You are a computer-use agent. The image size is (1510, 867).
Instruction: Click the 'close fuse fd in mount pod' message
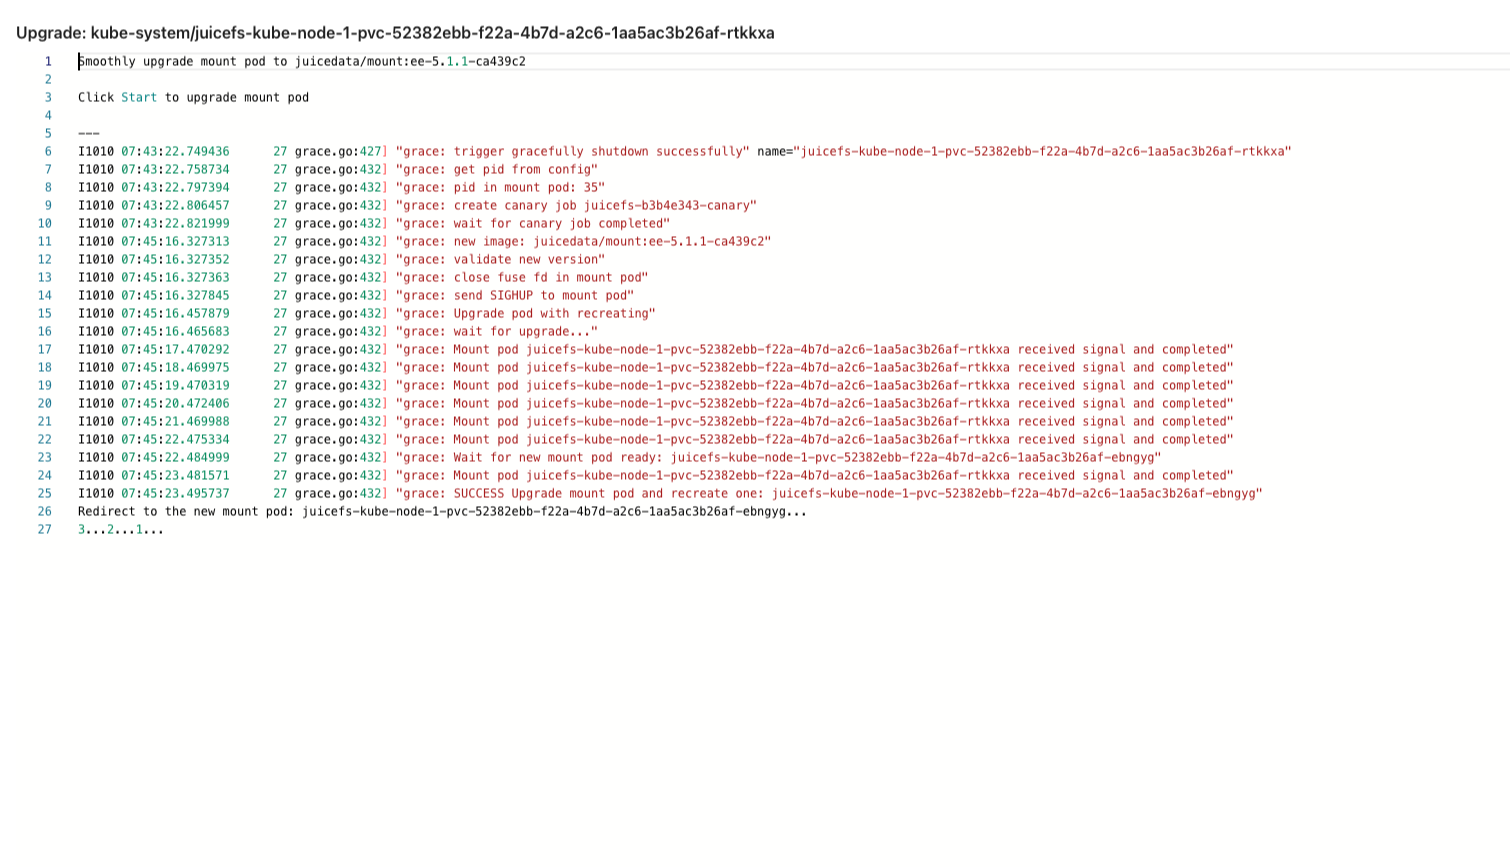click(521, 277)
